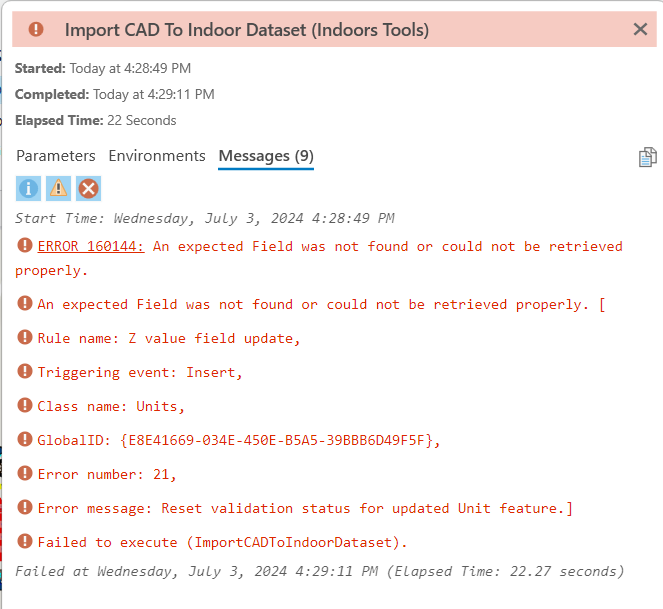Image resolution: width=663 pixels, height=609 pixels.
Task: Click the error icon beside Class name
Action: click(25, 406)
